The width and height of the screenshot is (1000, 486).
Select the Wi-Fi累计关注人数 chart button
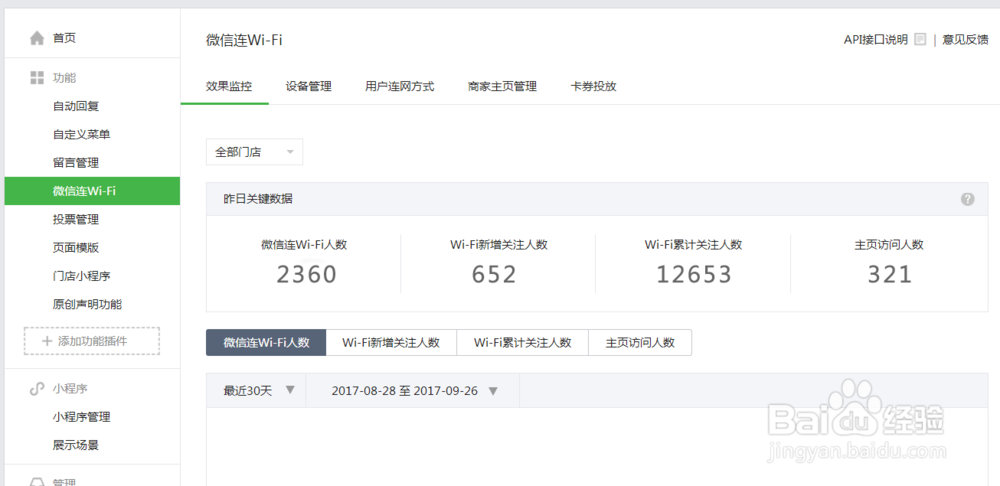point(522,342)
